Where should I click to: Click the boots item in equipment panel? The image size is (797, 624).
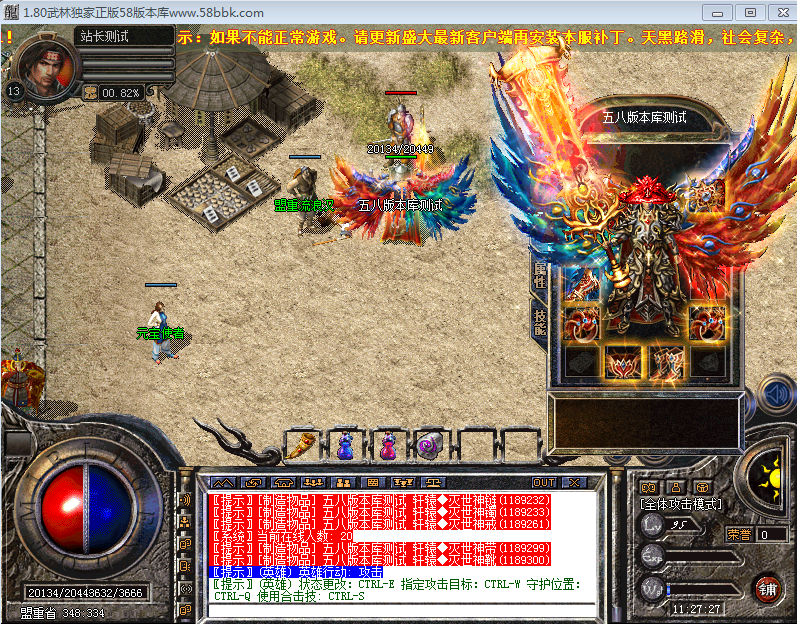[x=666, y=363]
